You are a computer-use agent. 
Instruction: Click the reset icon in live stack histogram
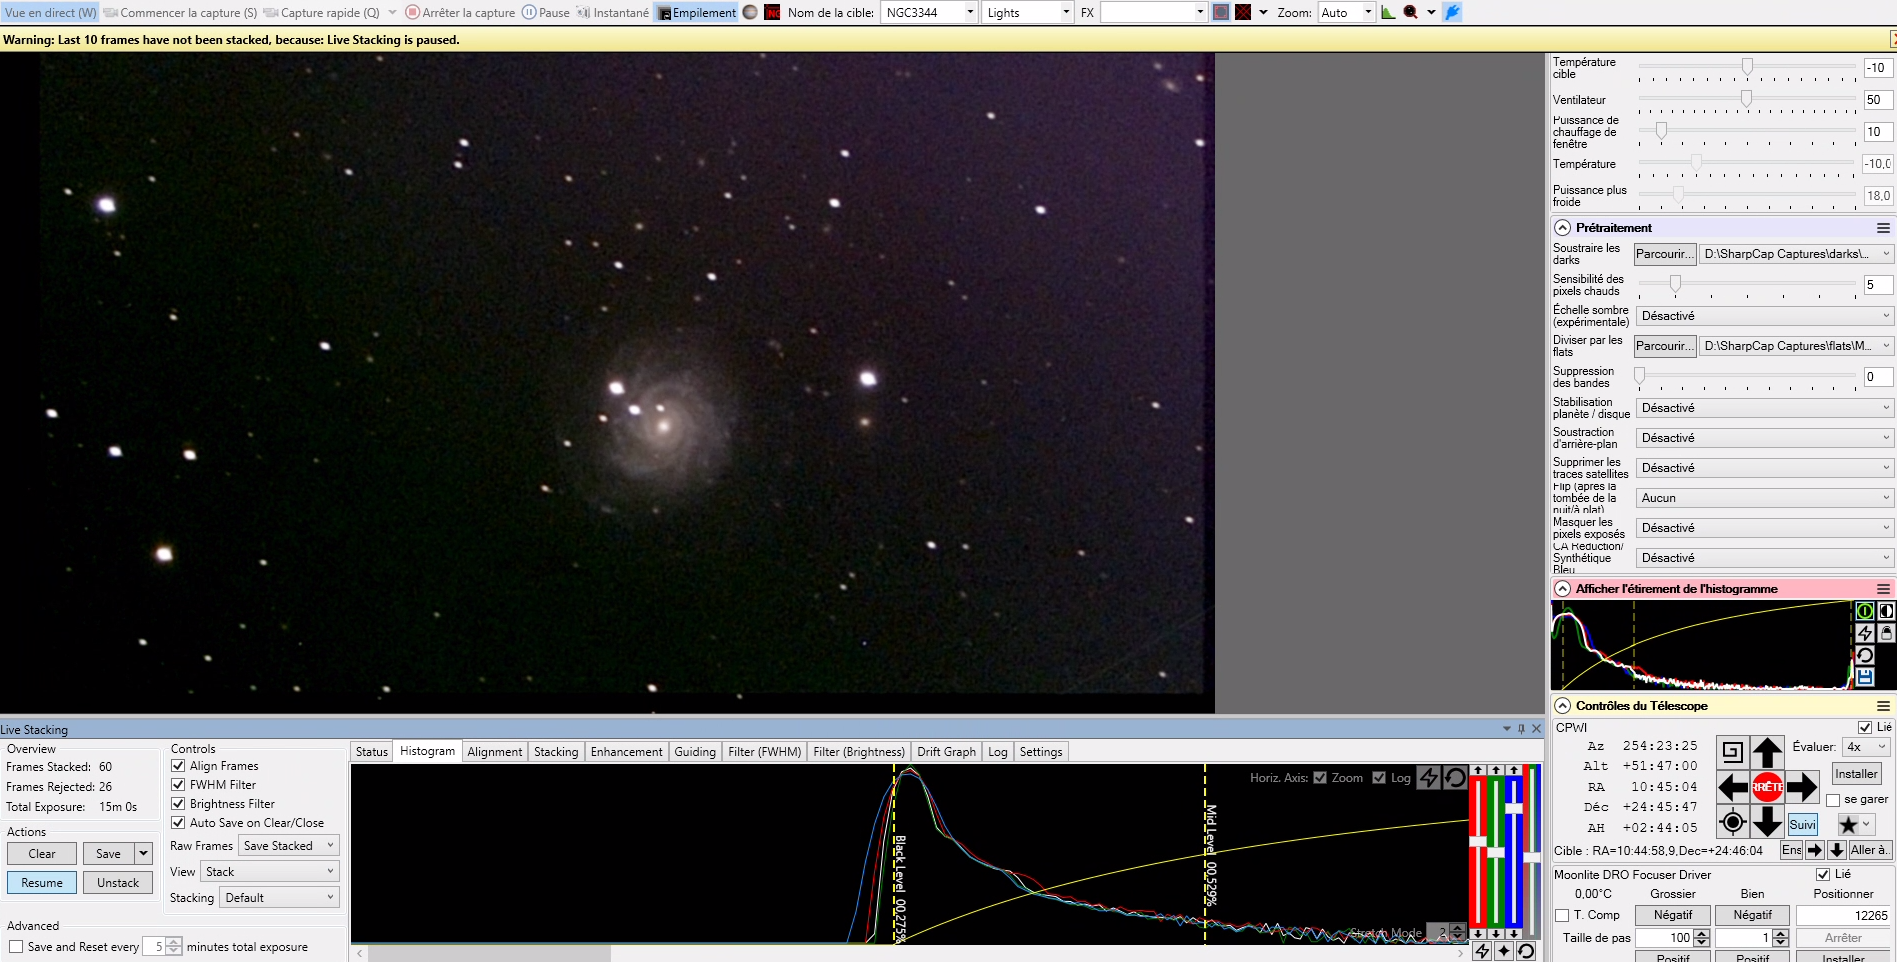(1455, 777)
